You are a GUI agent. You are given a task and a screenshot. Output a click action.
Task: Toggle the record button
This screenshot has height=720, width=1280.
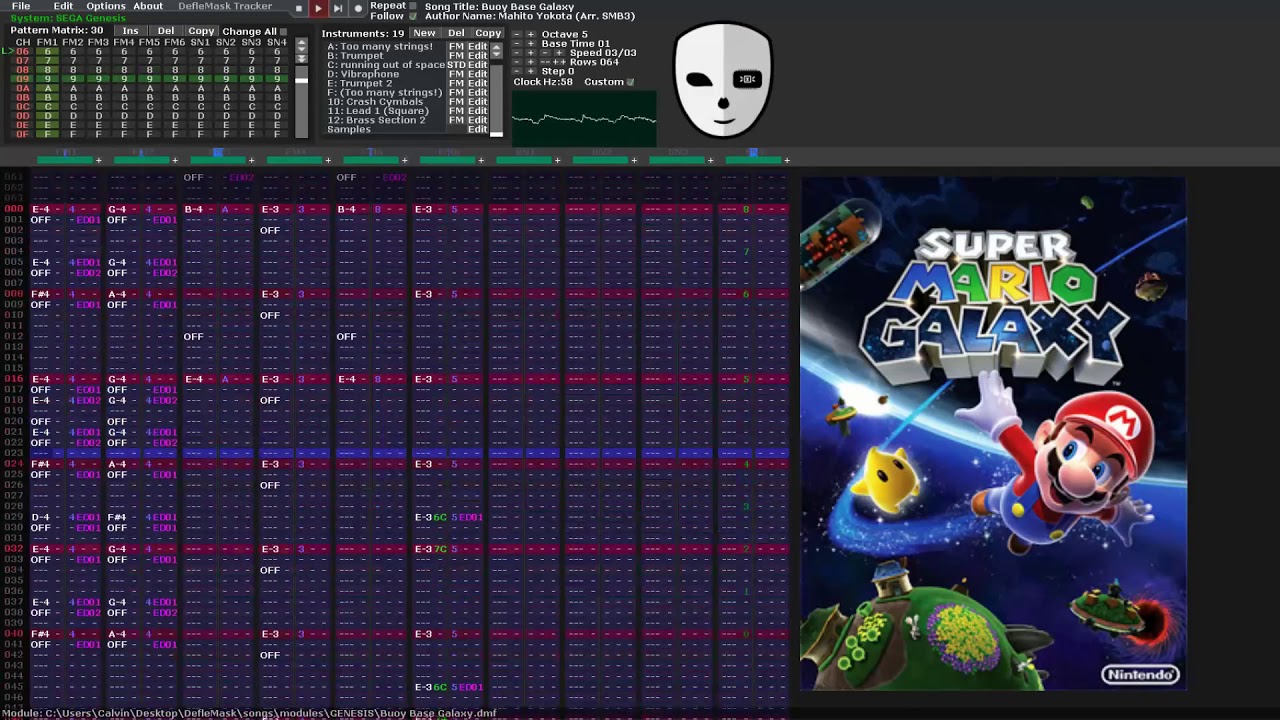[x=358, y=8]
